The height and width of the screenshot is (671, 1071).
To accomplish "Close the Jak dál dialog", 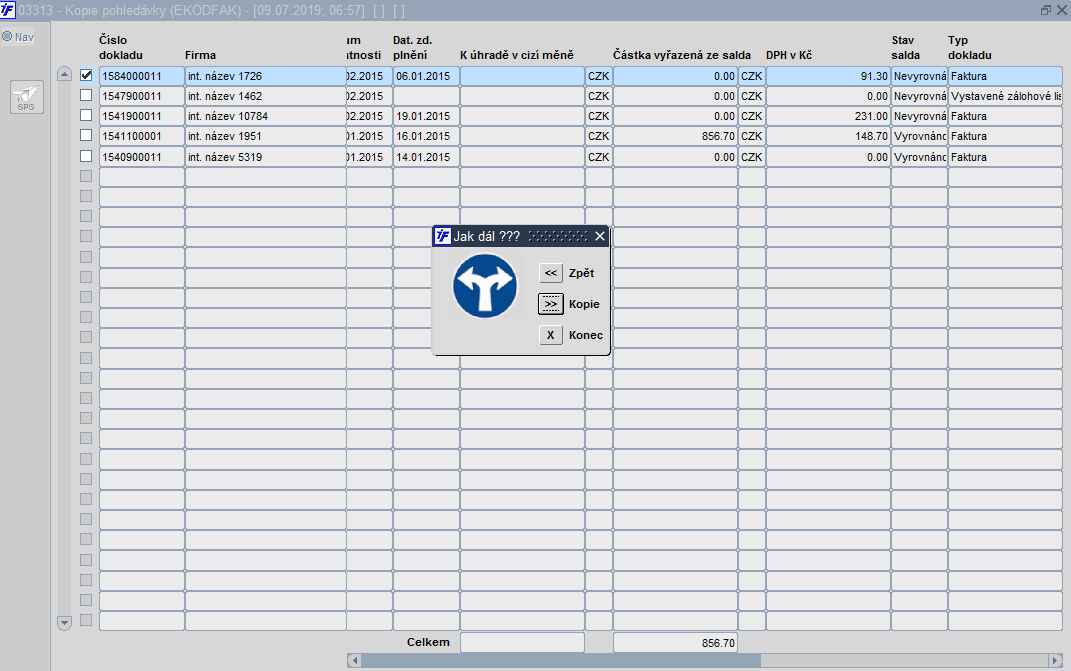I will [x=600, y=236].
